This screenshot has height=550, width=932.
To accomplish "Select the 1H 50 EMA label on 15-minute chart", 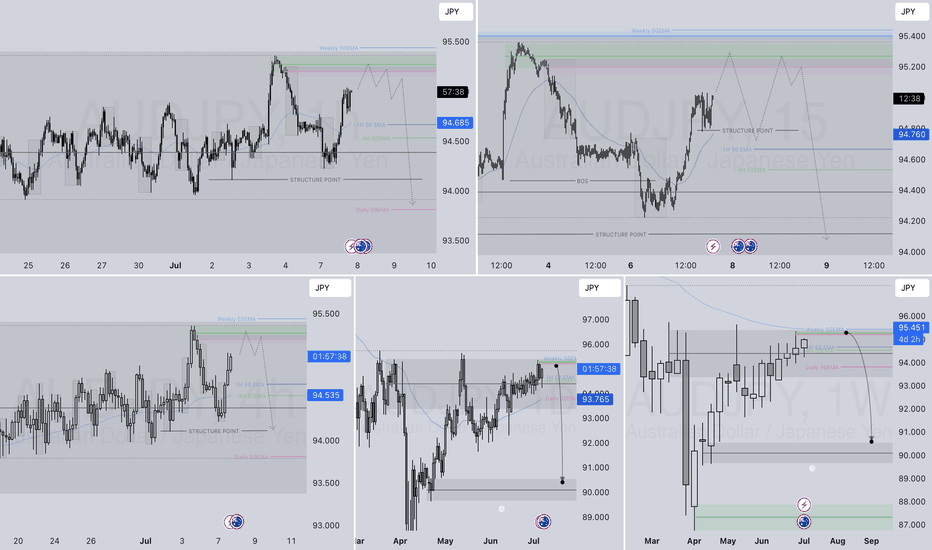I will tap(737, 149).
